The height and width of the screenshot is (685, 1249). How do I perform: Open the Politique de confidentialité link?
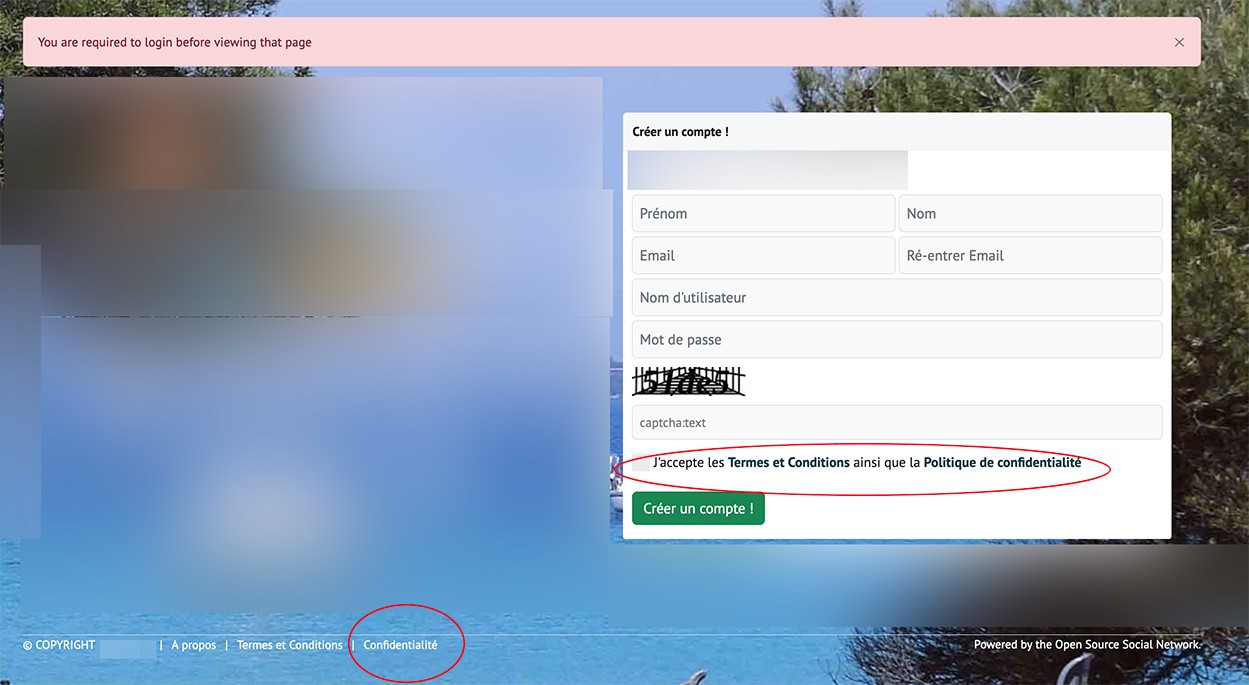tap(1002, 463)
